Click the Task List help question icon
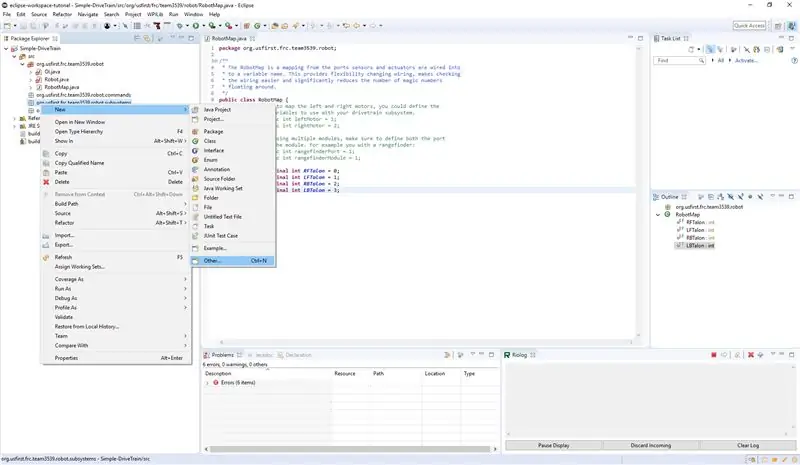The image size is (800, 465). pos(794,60)
